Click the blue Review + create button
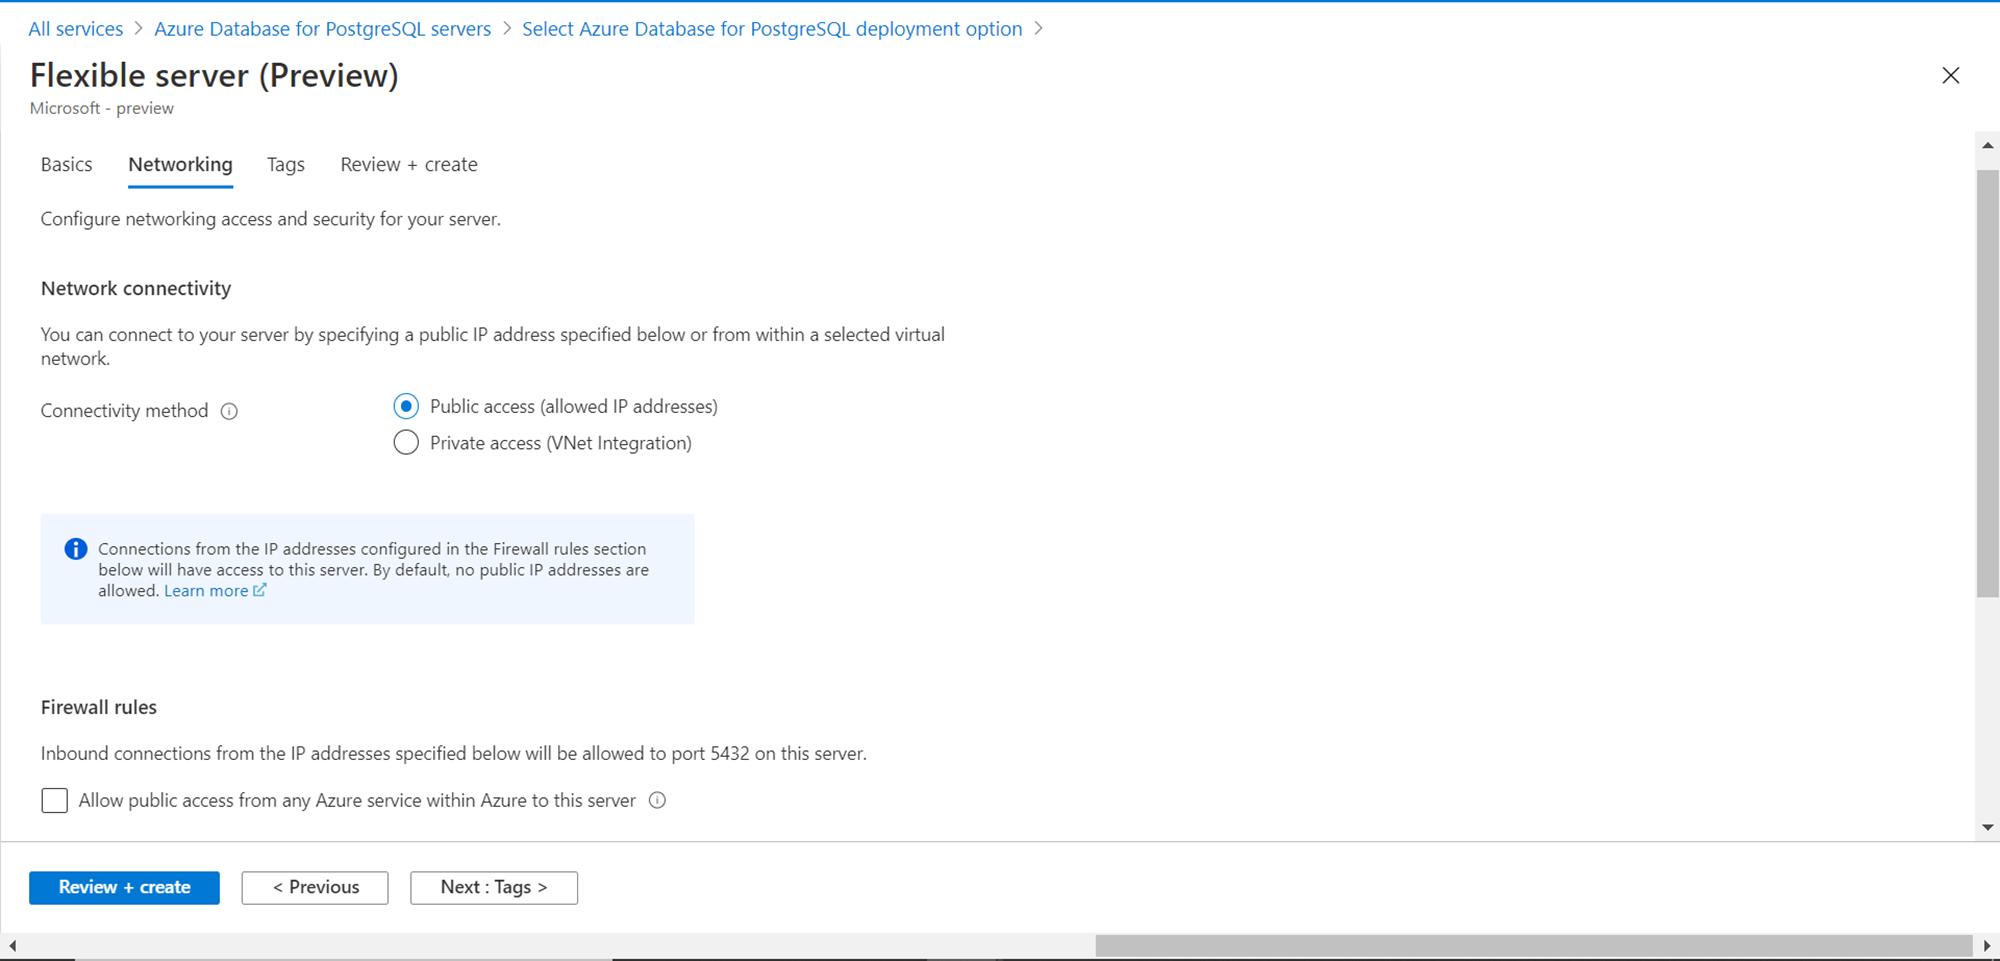This screenshot has height=961, width=2000. coord(124,887)
